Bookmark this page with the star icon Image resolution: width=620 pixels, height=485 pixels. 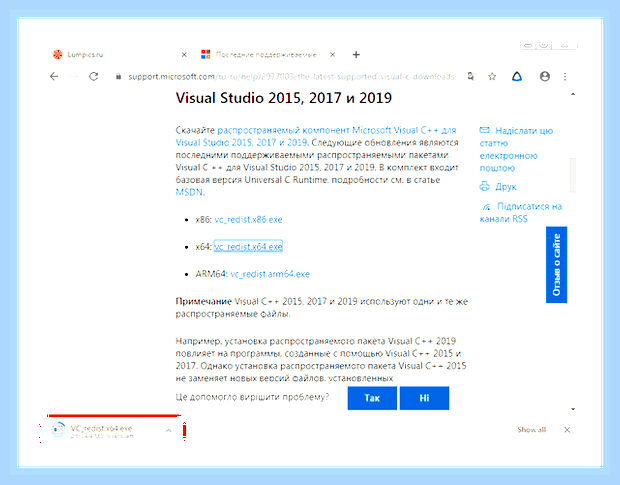pyautogui.click(x=492, y=76)
